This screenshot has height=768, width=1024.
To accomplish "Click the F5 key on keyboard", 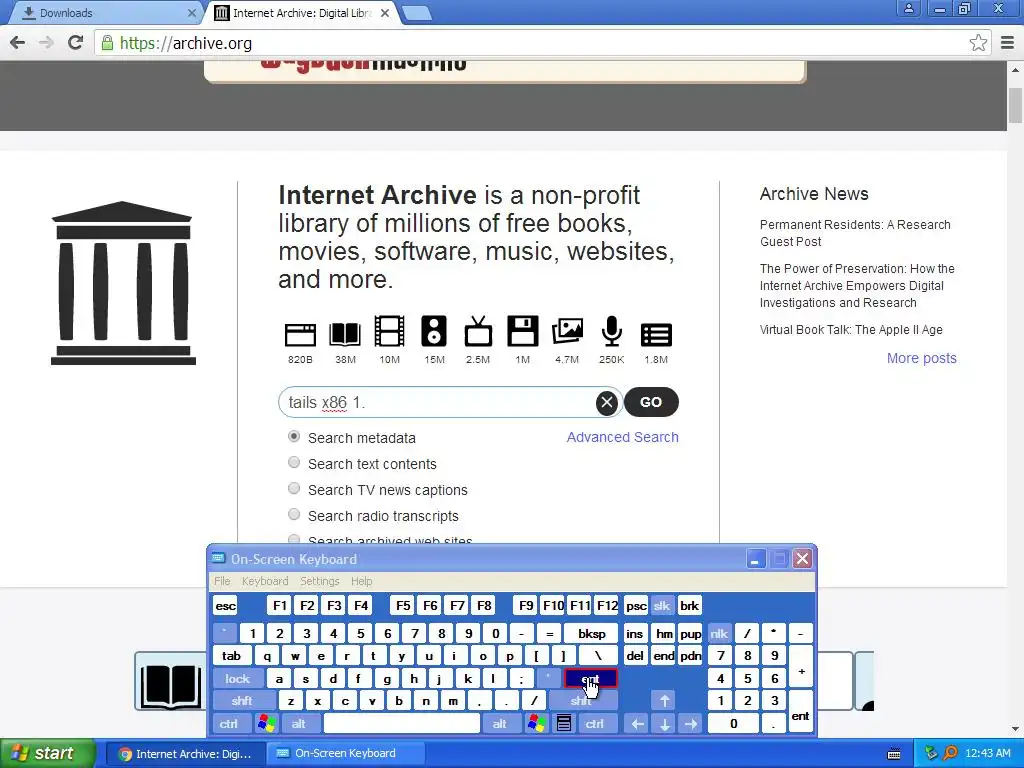I will click(403, 605).
